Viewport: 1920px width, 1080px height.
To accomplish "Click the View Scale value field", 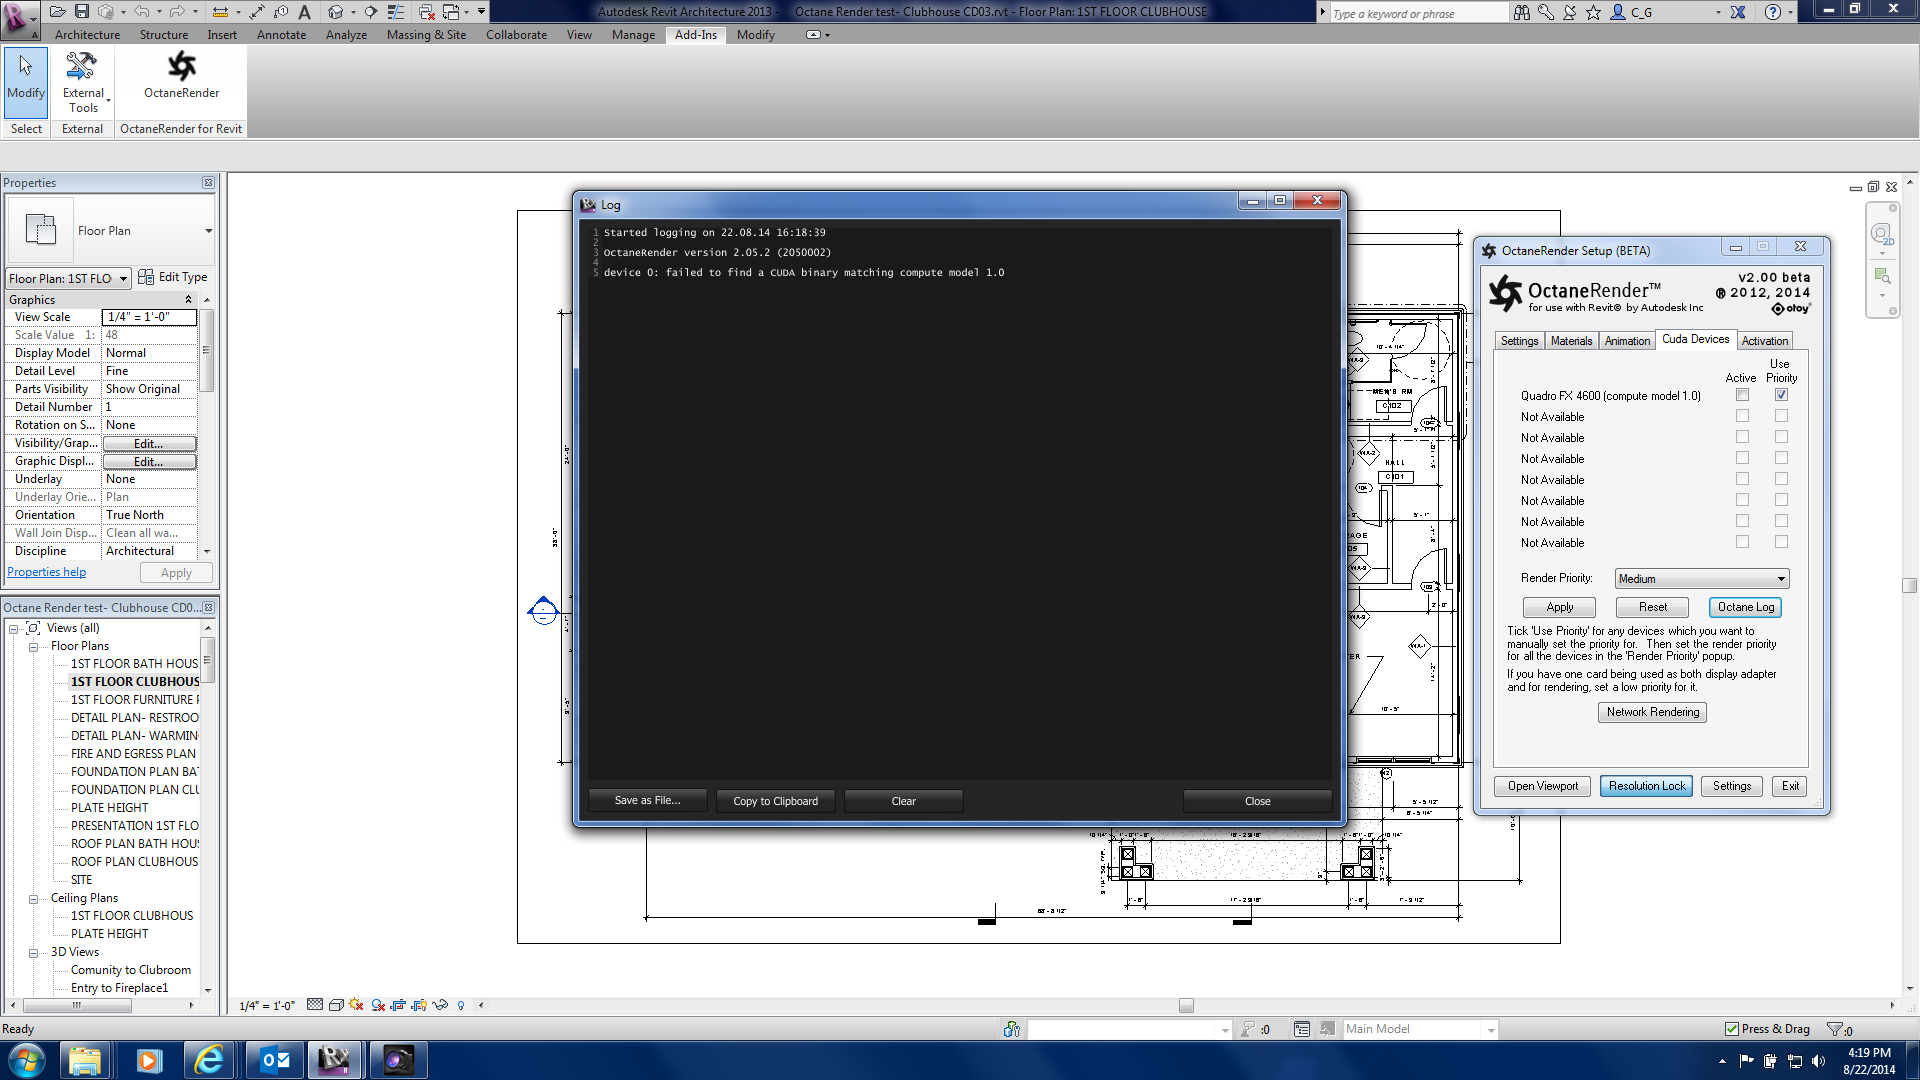I will click(149, 317).
